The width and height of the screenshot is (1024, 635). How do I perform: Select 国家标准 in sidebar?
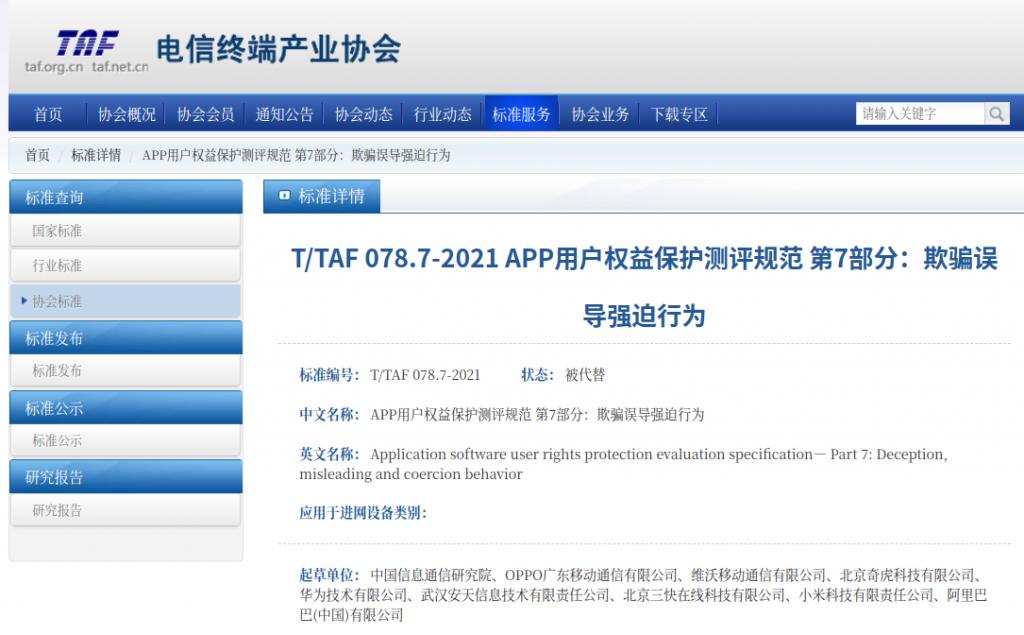coord(125,231)
